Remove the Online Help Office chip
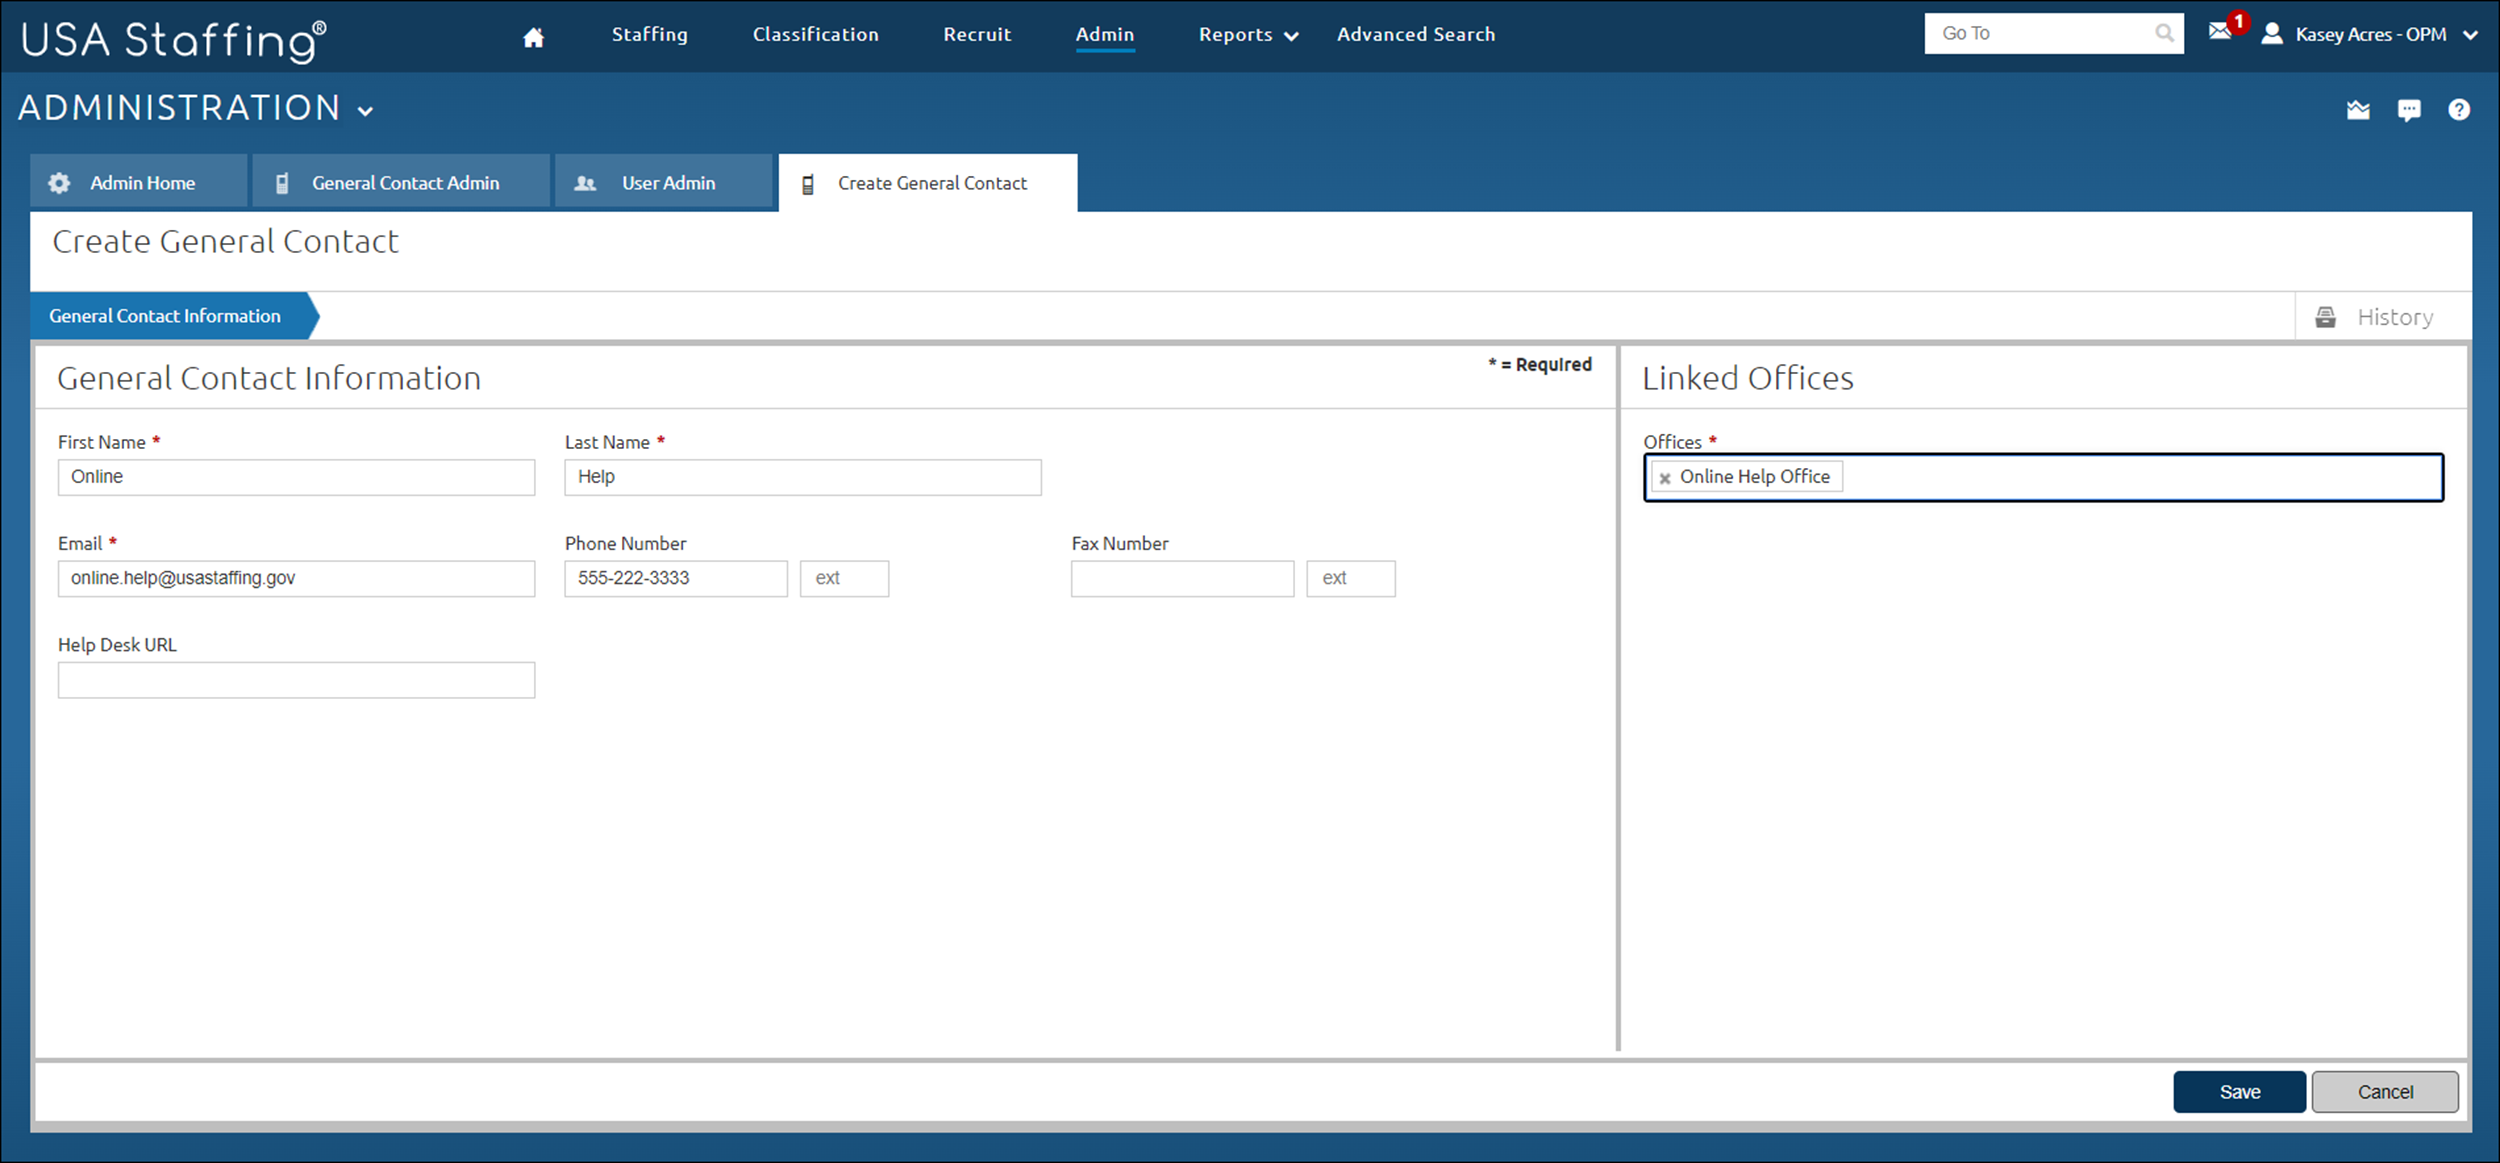Viewport: 2500px width, 1163px height. (1665, 477)
